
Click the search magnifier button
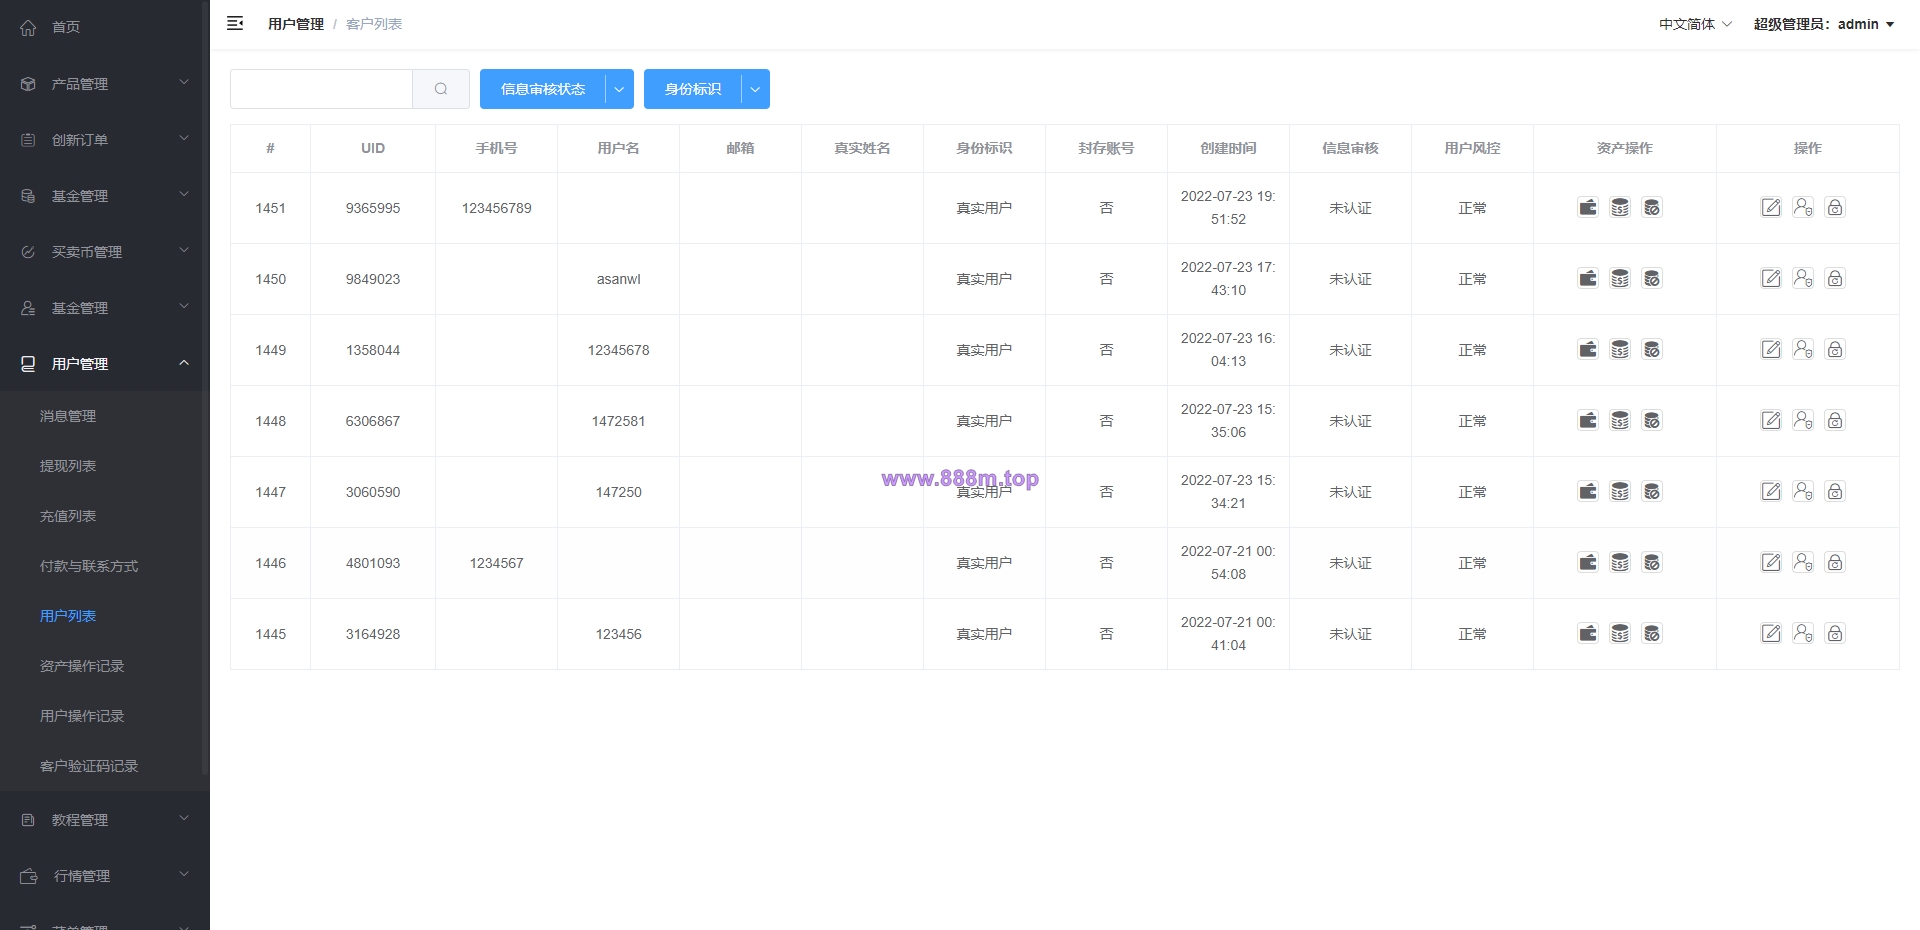coord(441,89)
